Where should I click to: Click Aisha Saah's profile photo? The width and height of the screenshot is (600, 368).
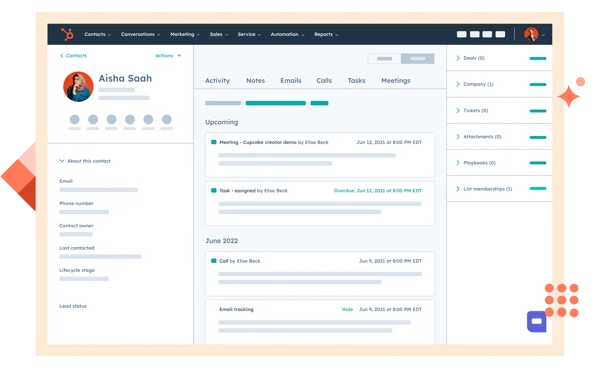(78, 87)
